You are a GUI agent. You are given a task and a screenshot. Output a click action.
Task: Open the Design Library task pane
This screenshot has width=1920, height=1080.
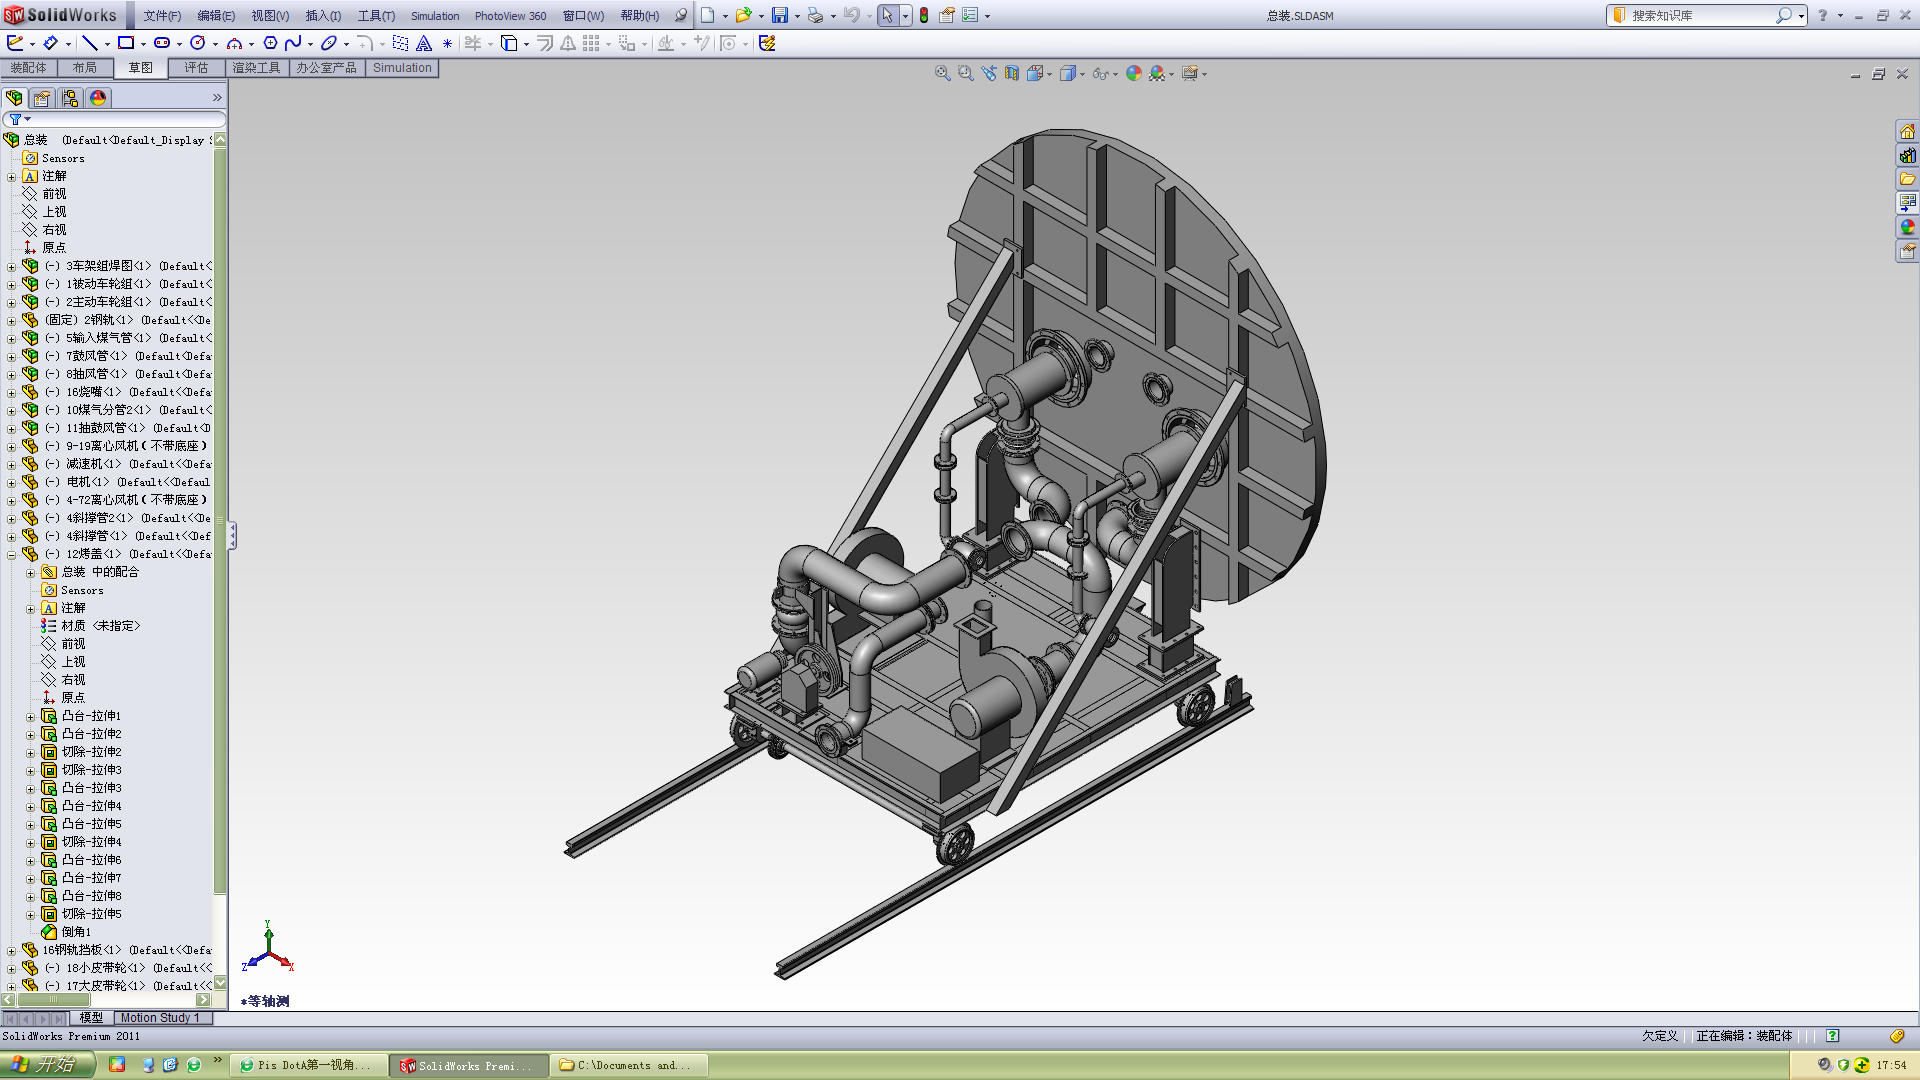click(1908, 155)
